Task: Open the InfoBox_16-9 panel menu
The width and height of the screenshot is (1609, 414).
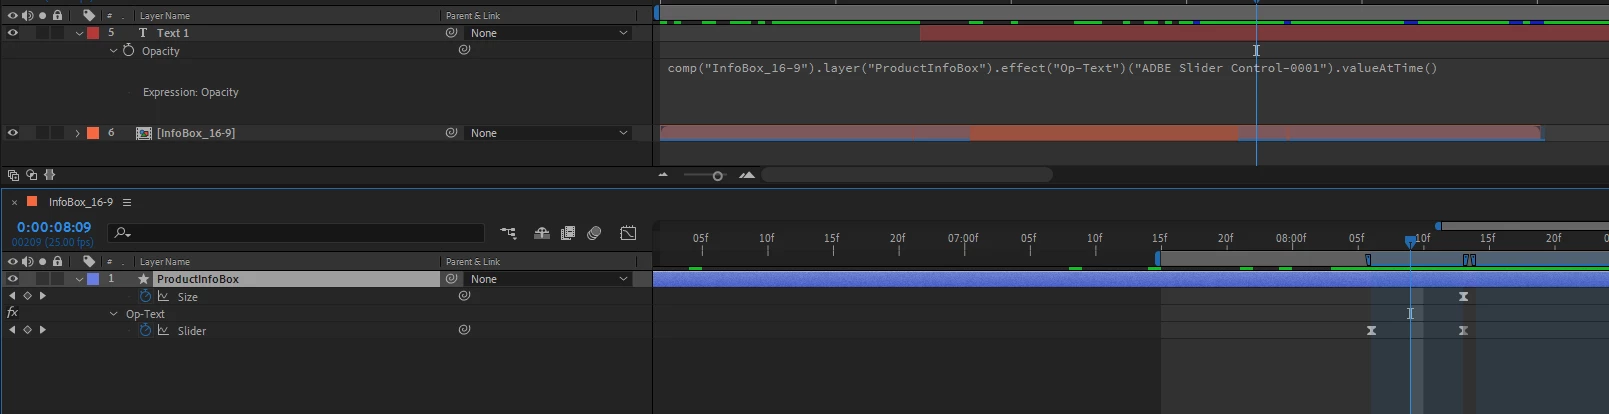Action: tap(127, 202)
